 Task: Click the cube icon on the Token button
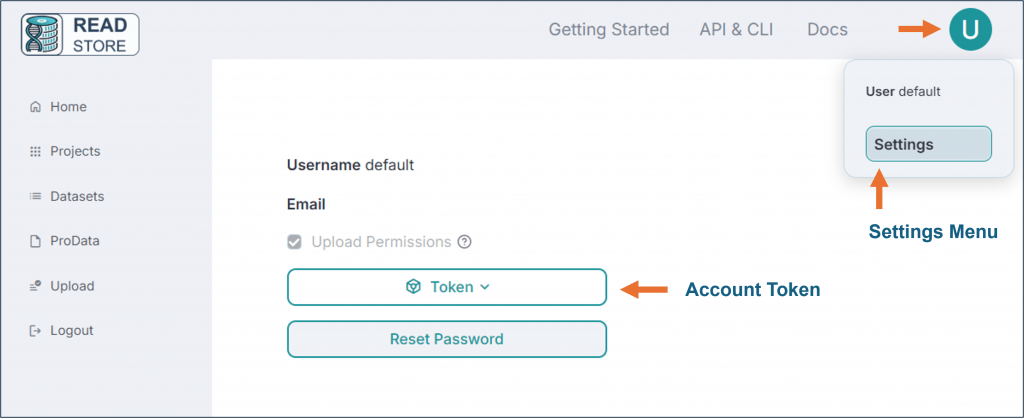(x=413, y=287)
